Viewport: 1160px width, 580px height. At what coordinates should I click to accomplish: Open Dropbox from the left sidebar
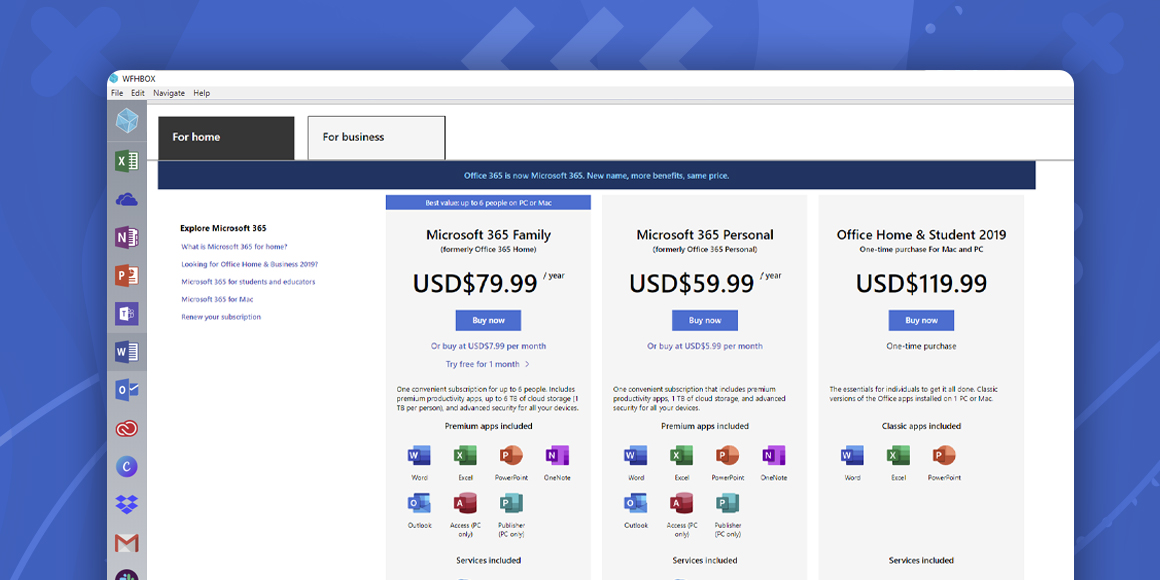point(127,505)
